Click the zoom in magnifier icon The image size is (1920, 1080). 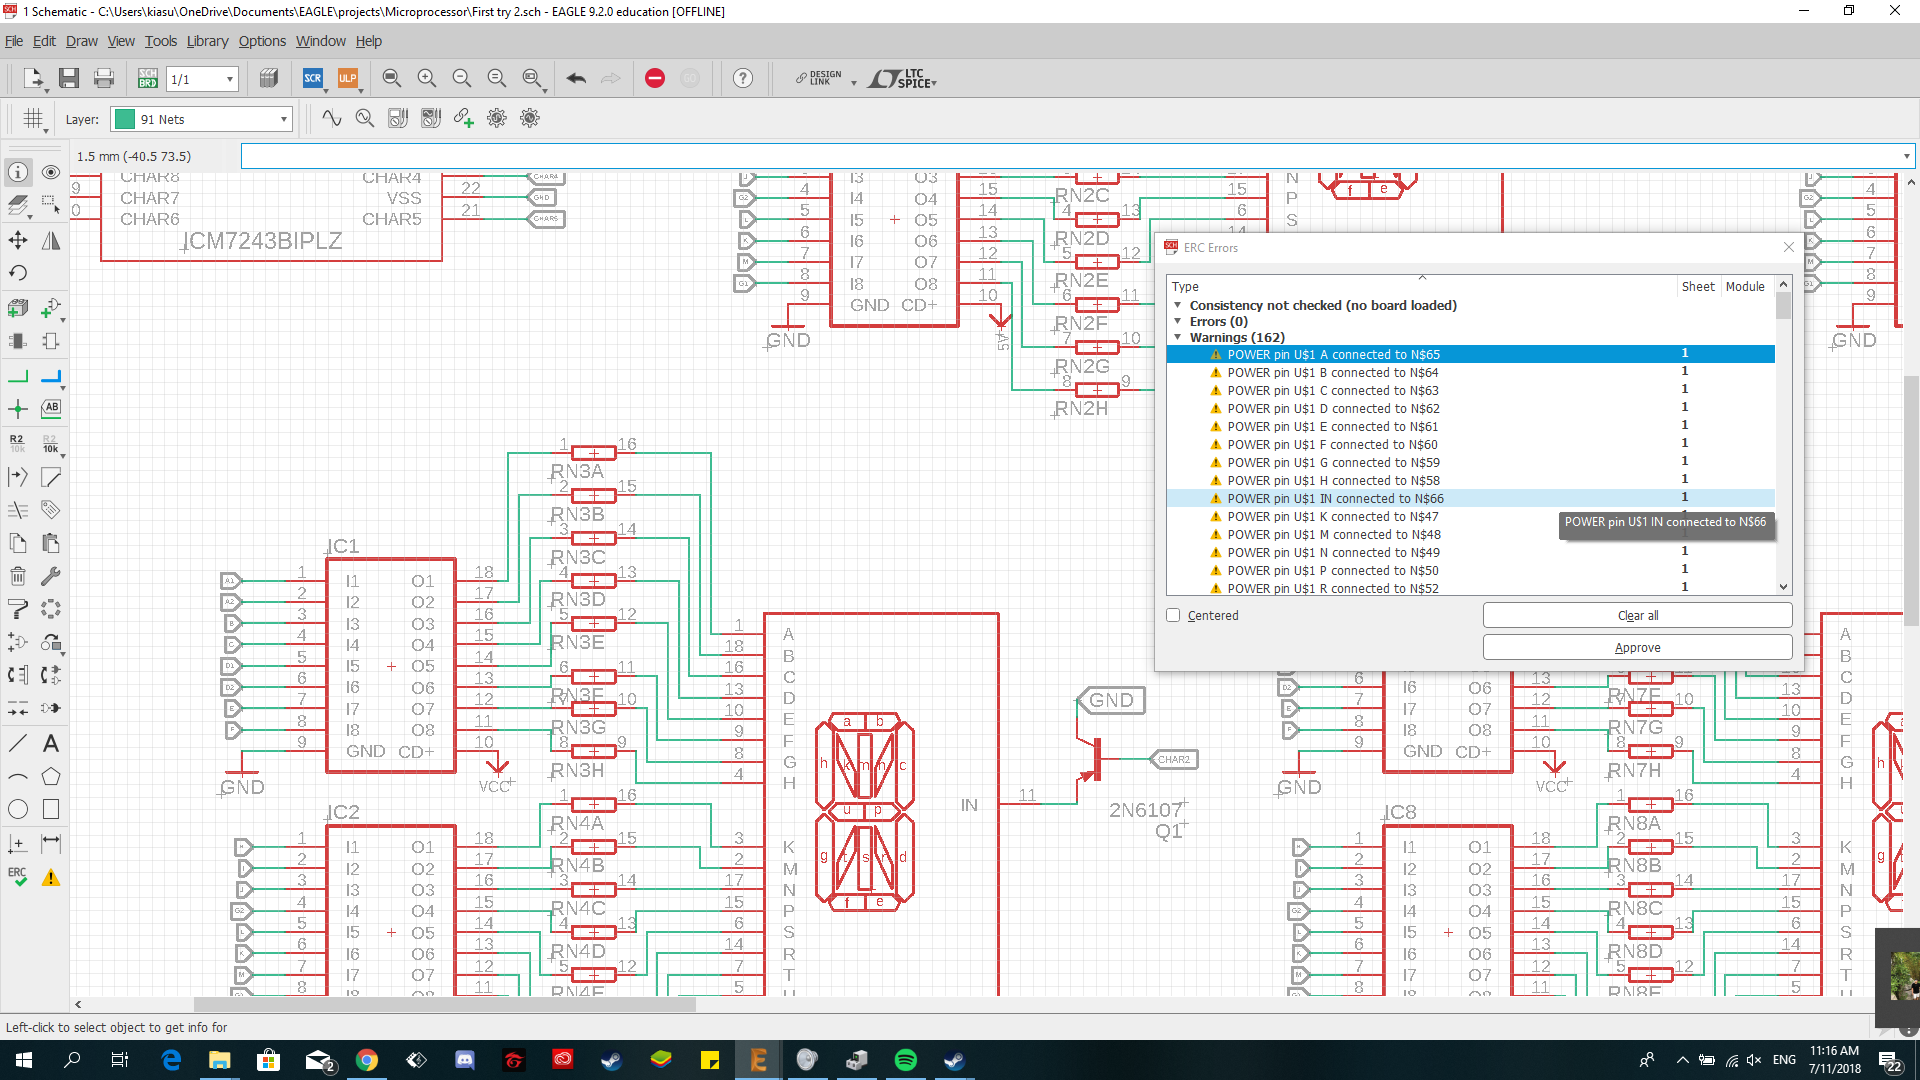(x=427, y=79)
